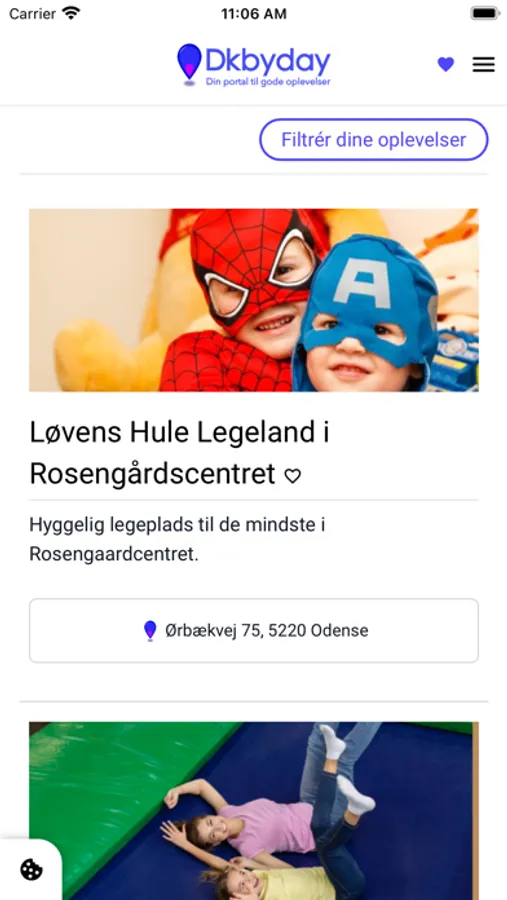507x900 pixels.
Task: Tap the map pin in Dkbyday logo
Action: pos(189,64)
